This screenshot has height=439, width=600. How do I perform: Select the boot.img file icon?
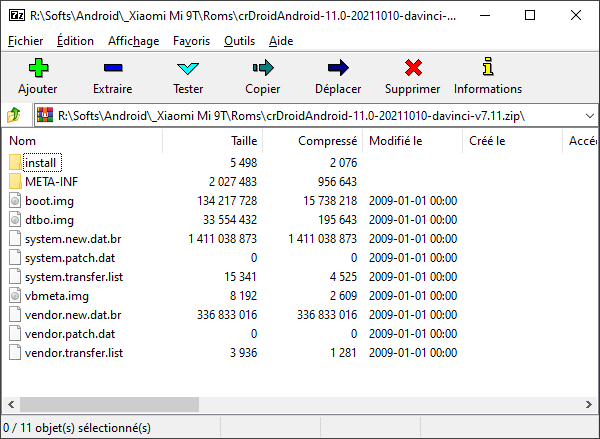coord(15,201)
